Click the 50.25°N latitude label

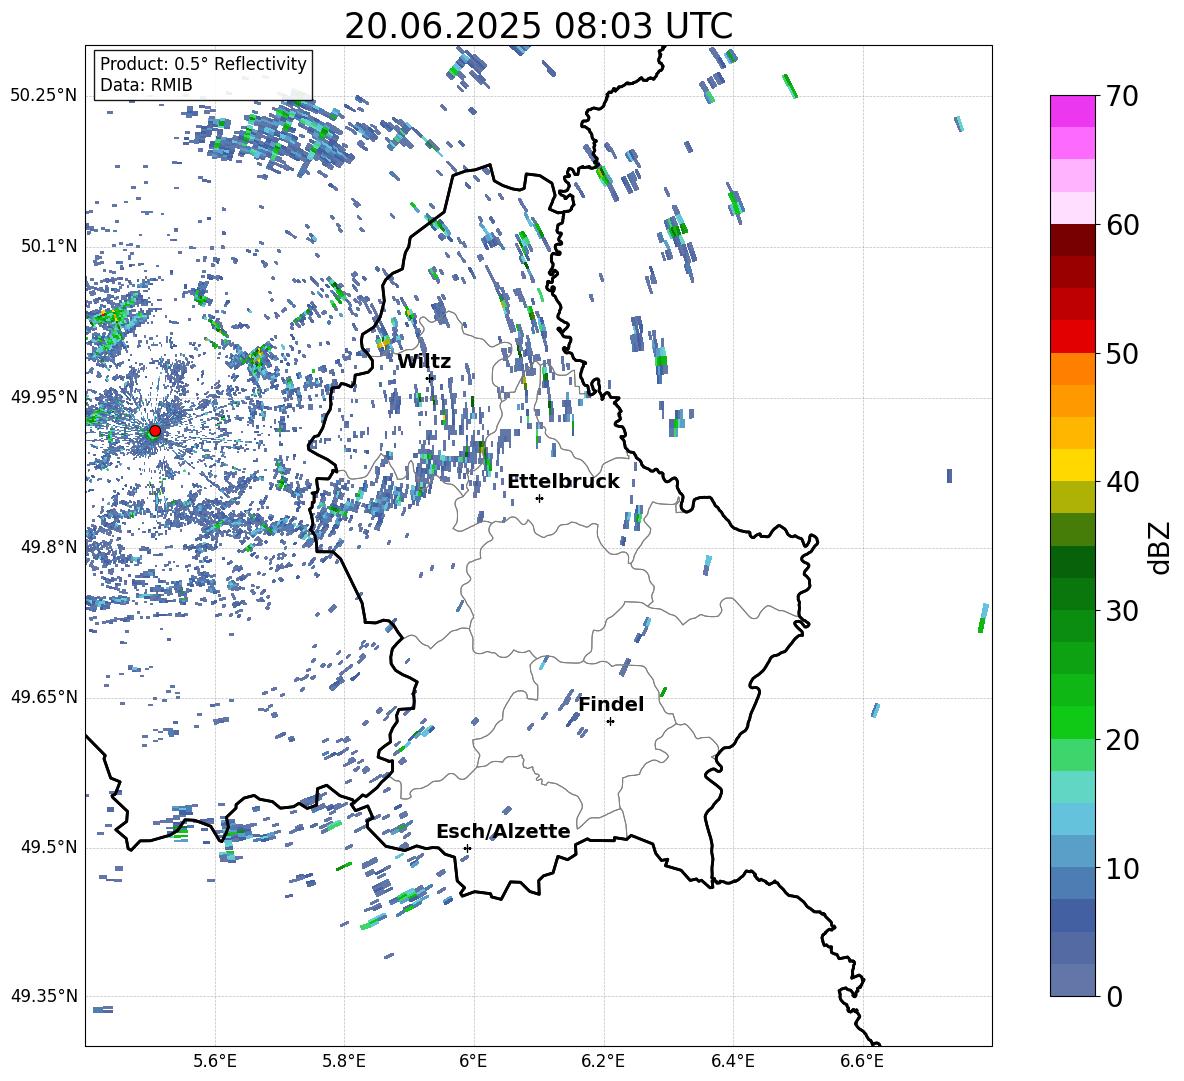44,96
